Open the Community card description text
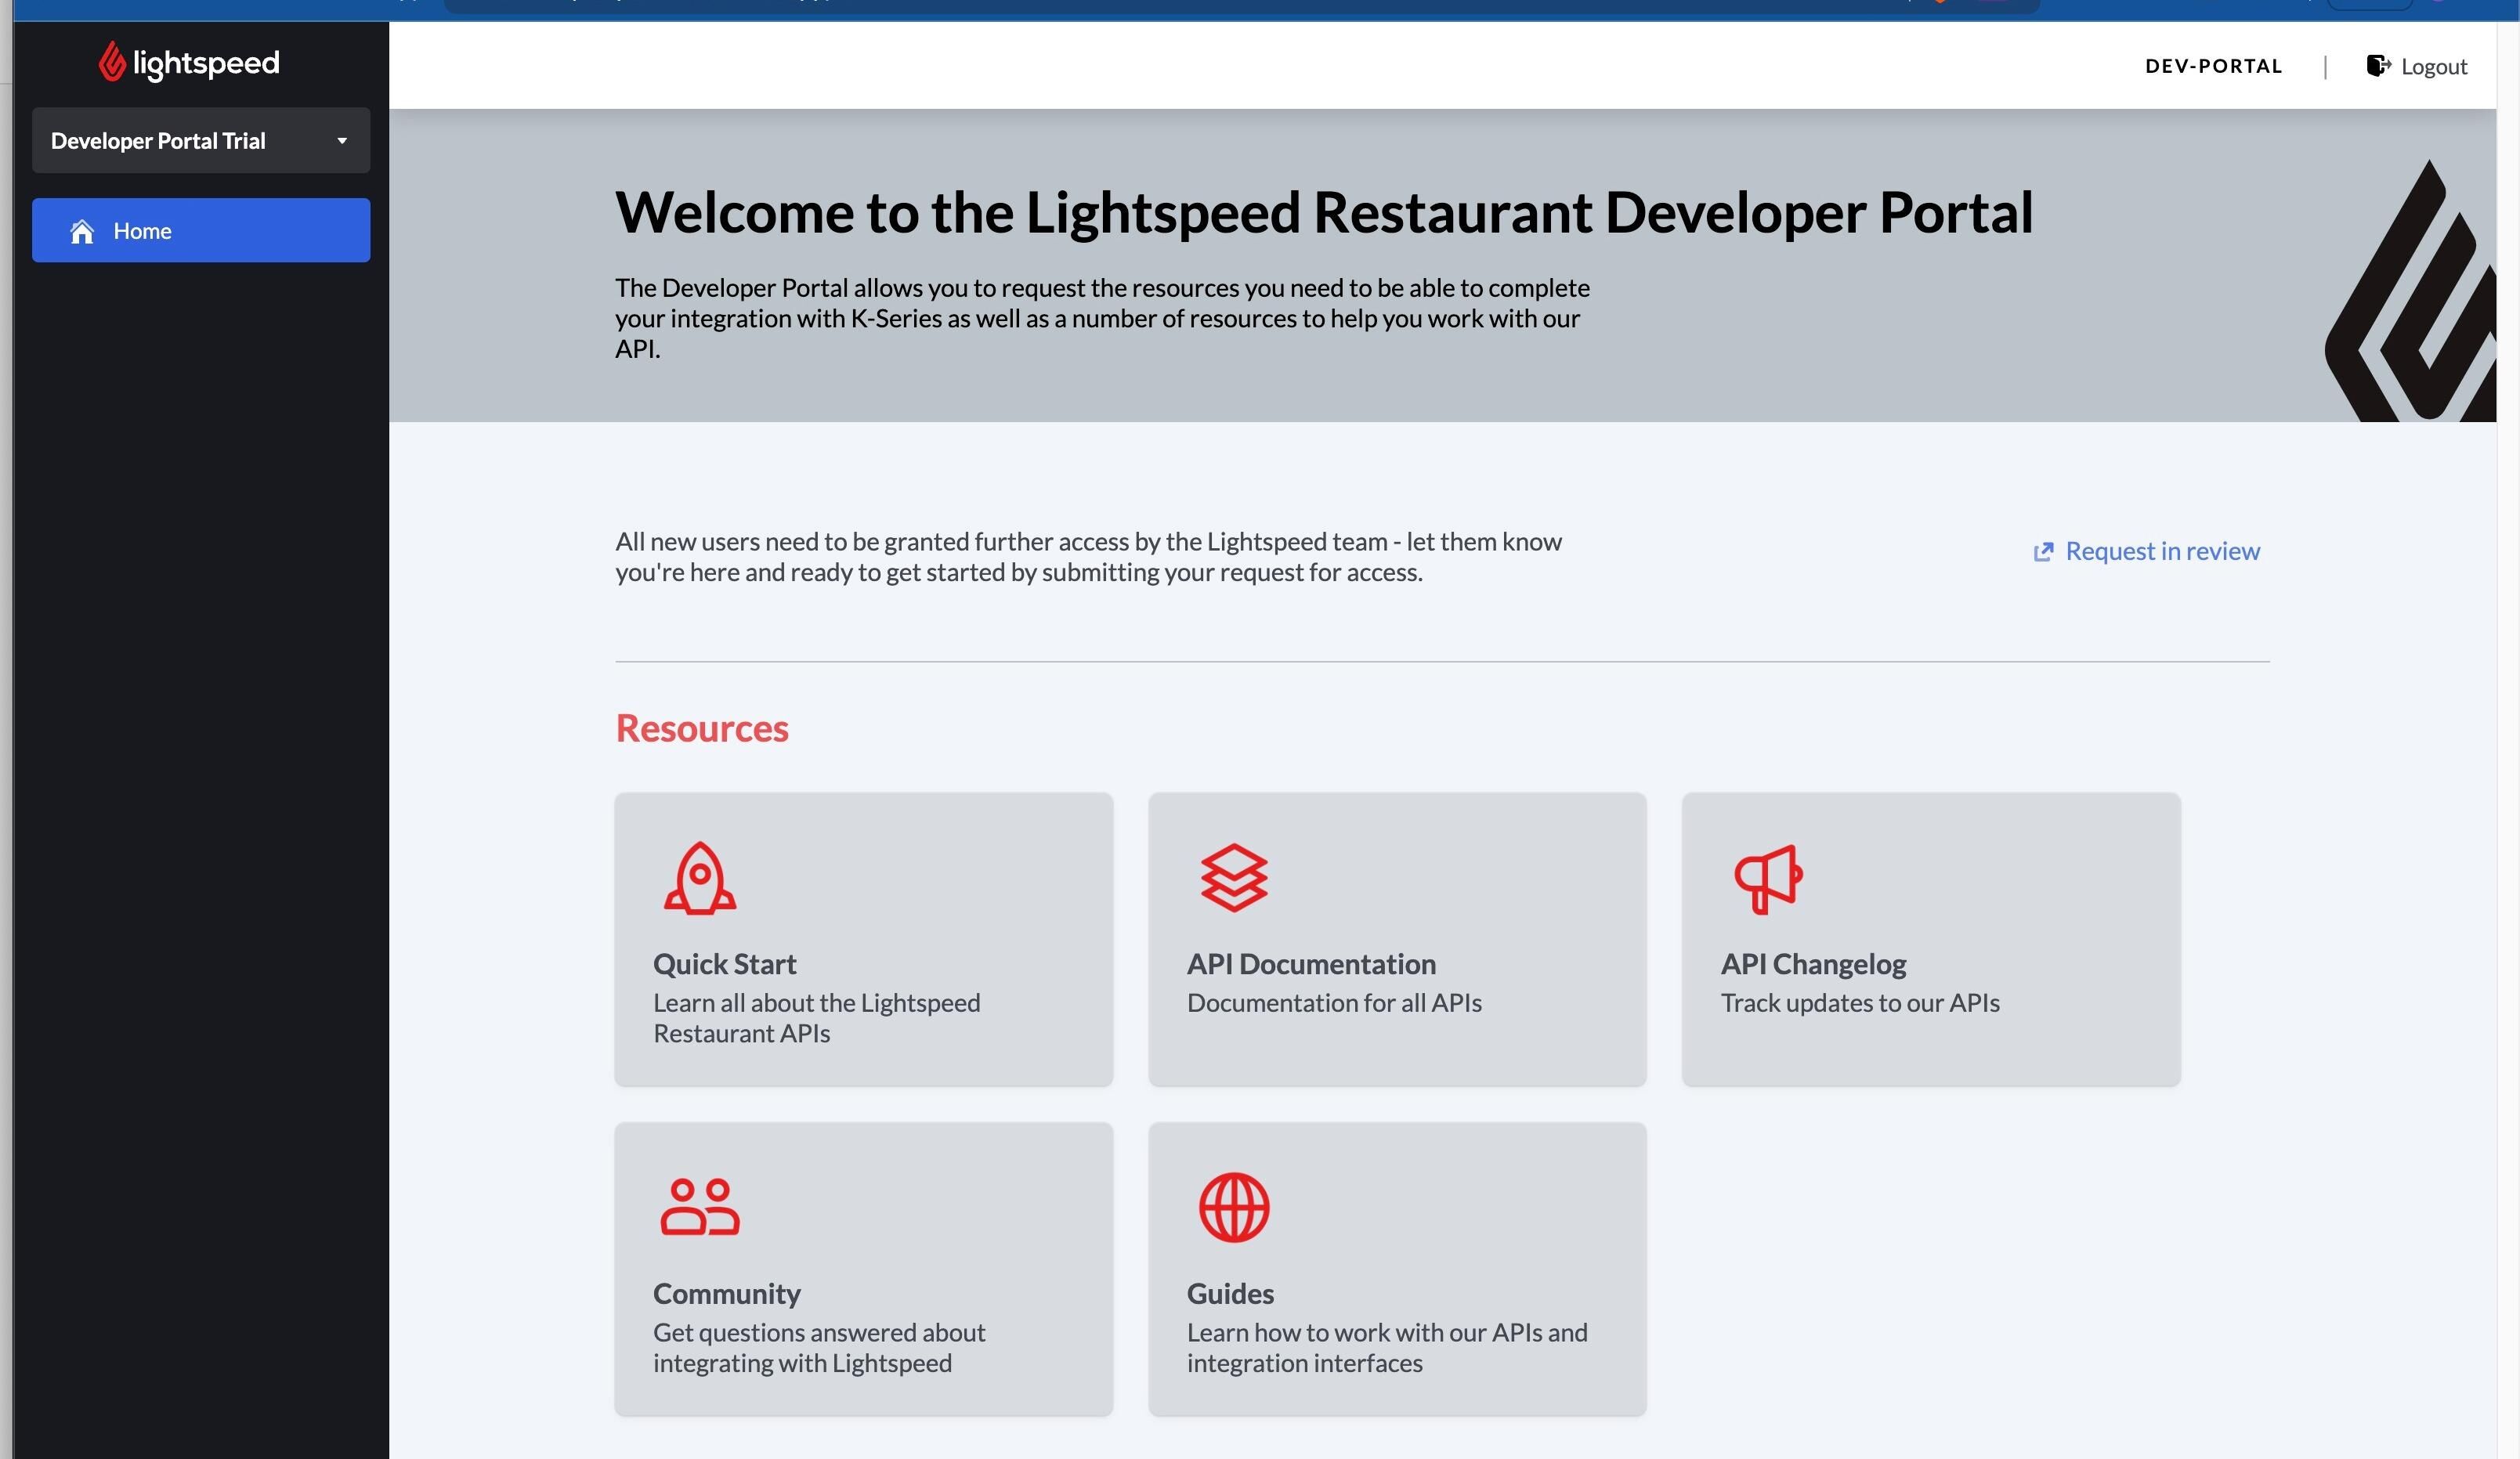This screenshot has height=1459, width=2520. (818, 1347)
